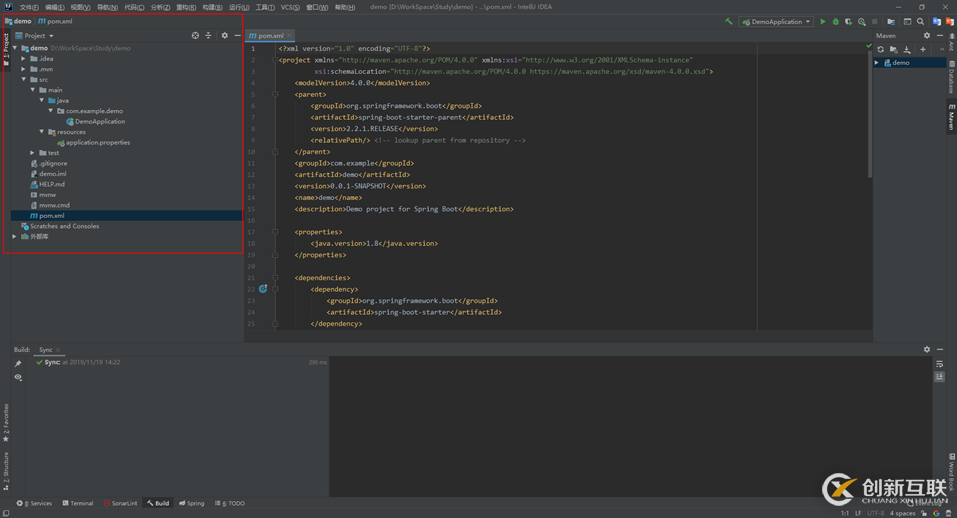Open Project panel settings gear
957x518 pixels.
[x=224, y=36]
